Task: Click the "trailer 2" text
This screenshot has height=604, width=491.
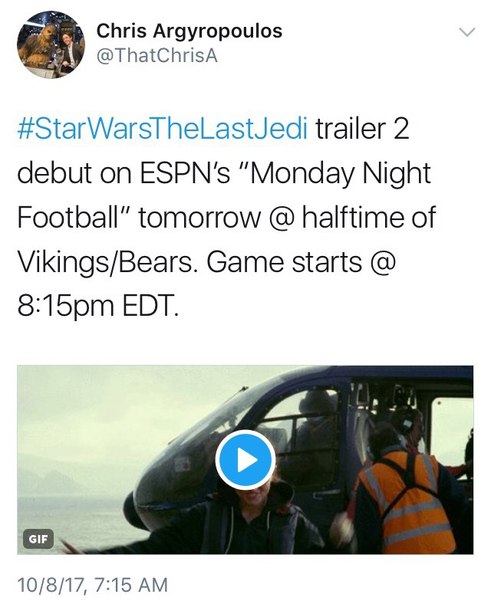Action: (363, 129)
